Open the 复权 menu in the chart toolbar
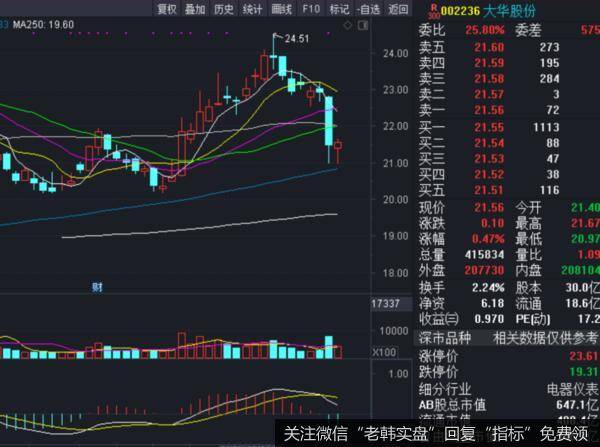The height and width of the screenshot is (447, 600). pyautogui.click(x=167, y=9)
